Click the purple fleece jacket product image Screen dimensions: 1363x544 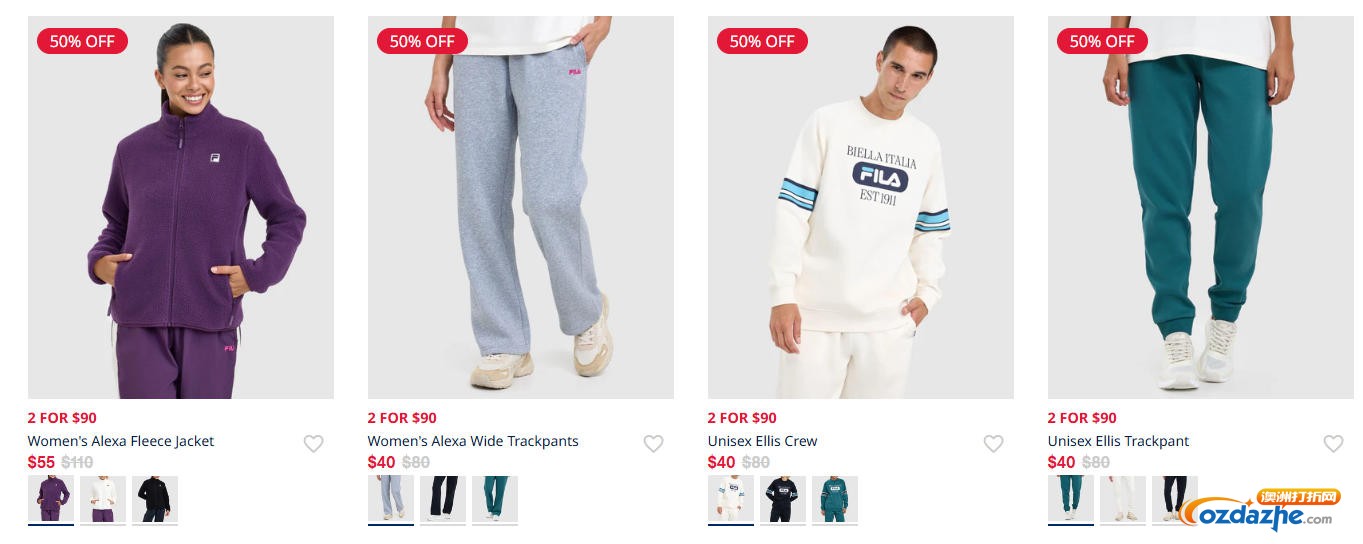(181, 207)
